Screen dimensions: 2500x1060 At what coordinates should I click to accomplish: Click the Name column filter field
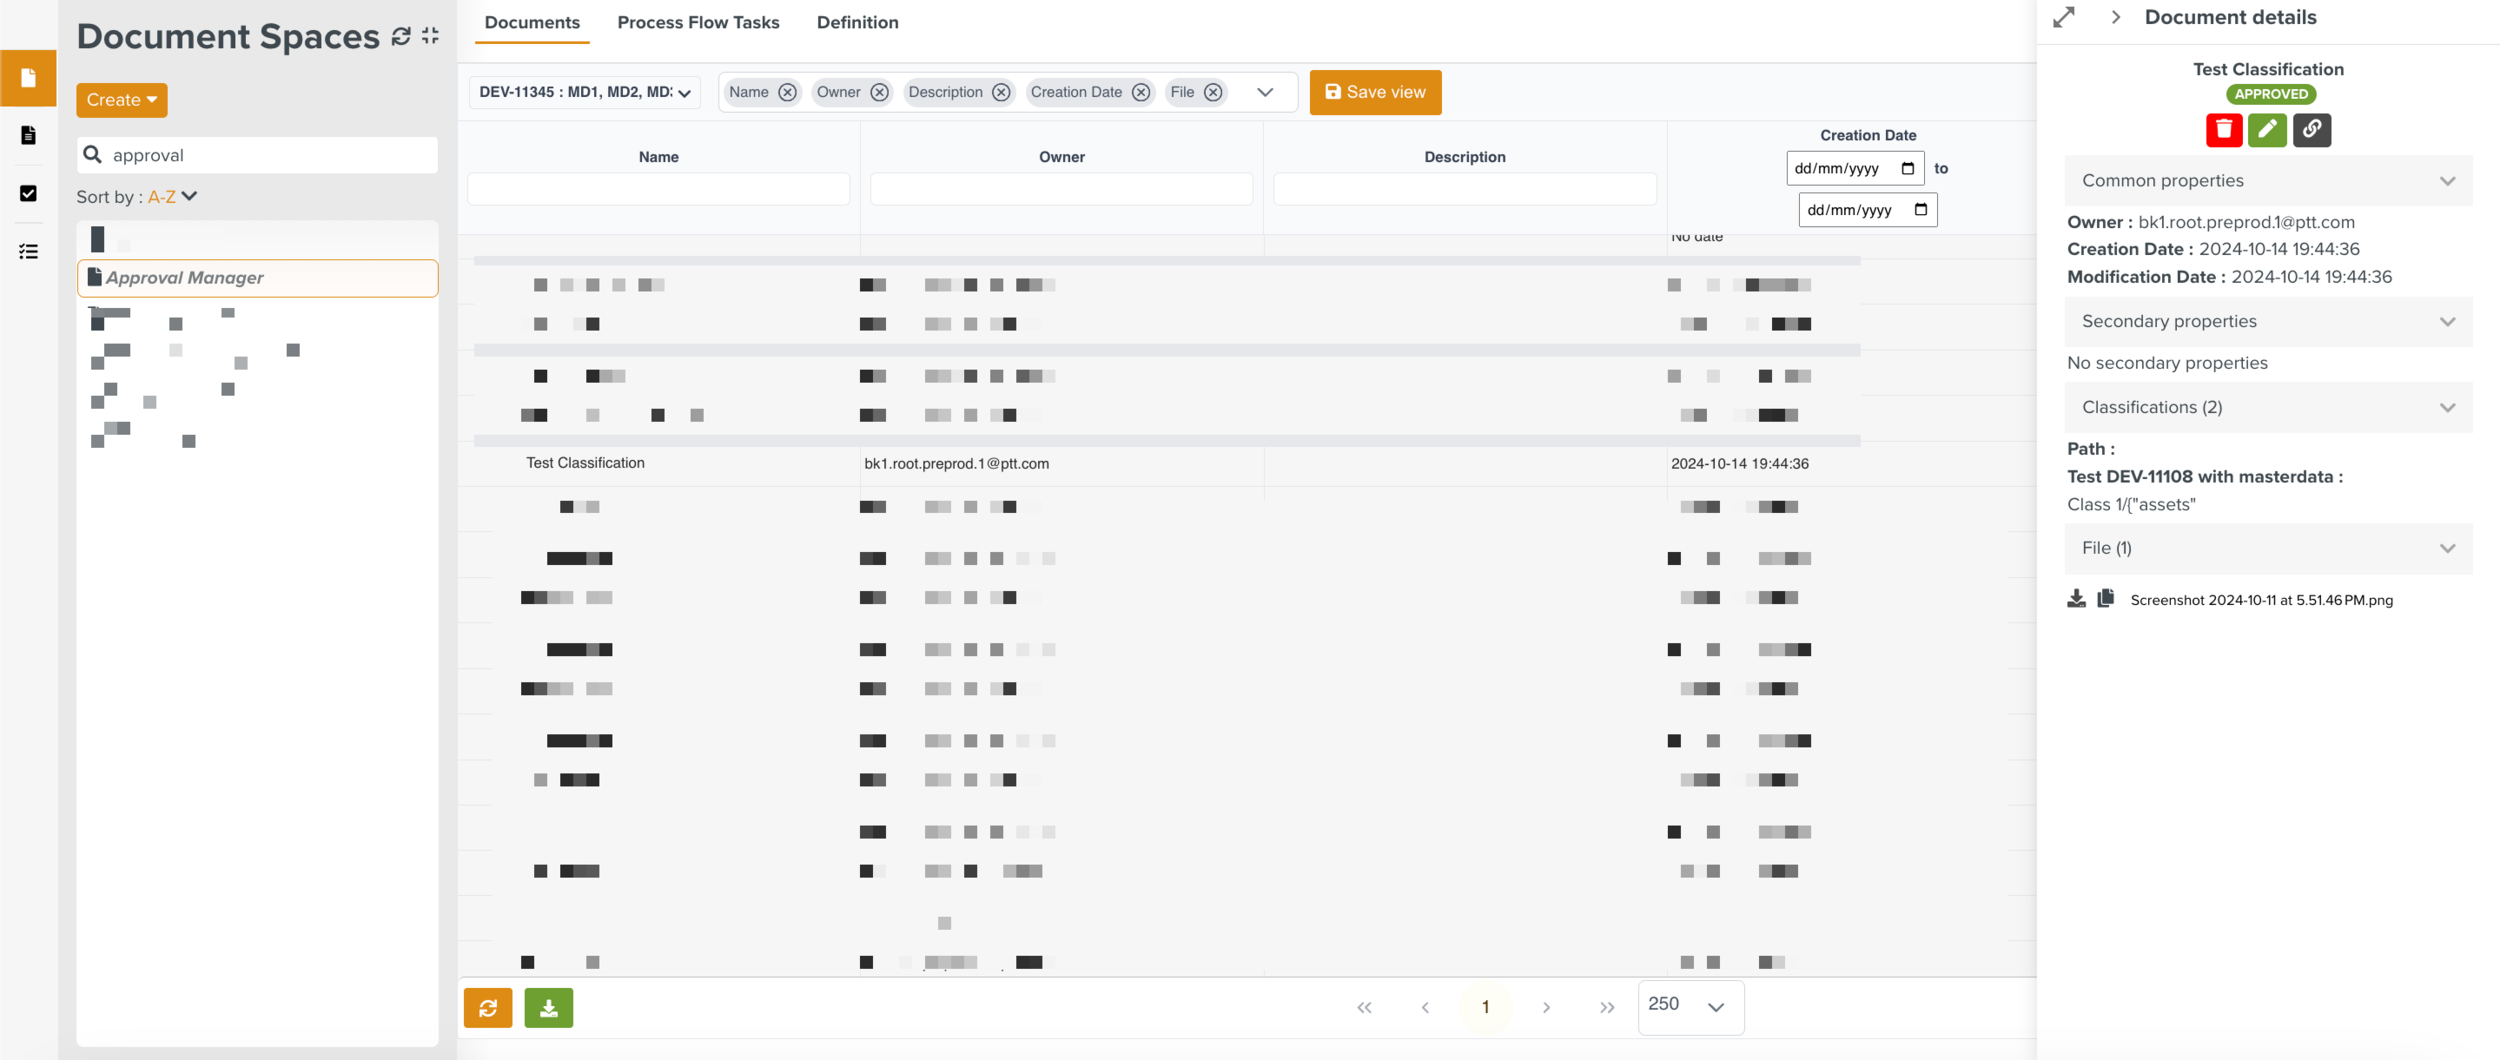pos(659,189)
